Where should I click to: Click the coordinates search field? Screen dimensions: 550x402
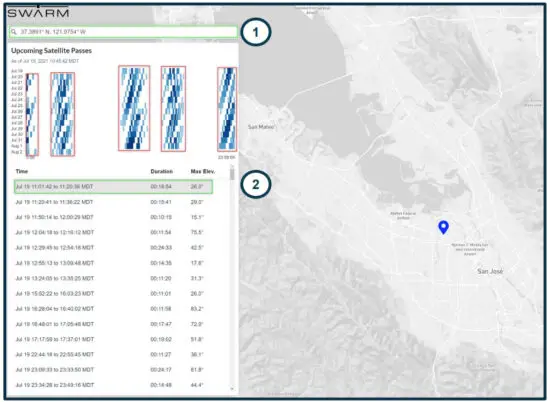(123, 32)
